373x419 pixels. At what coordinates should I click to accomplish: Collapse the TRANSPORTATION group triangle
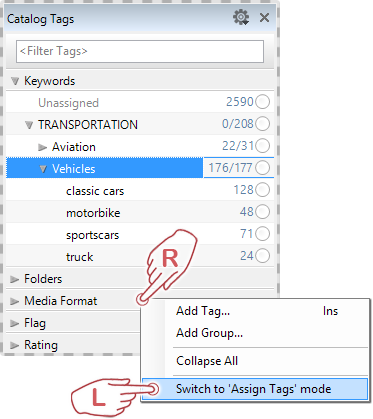(29, 125)
